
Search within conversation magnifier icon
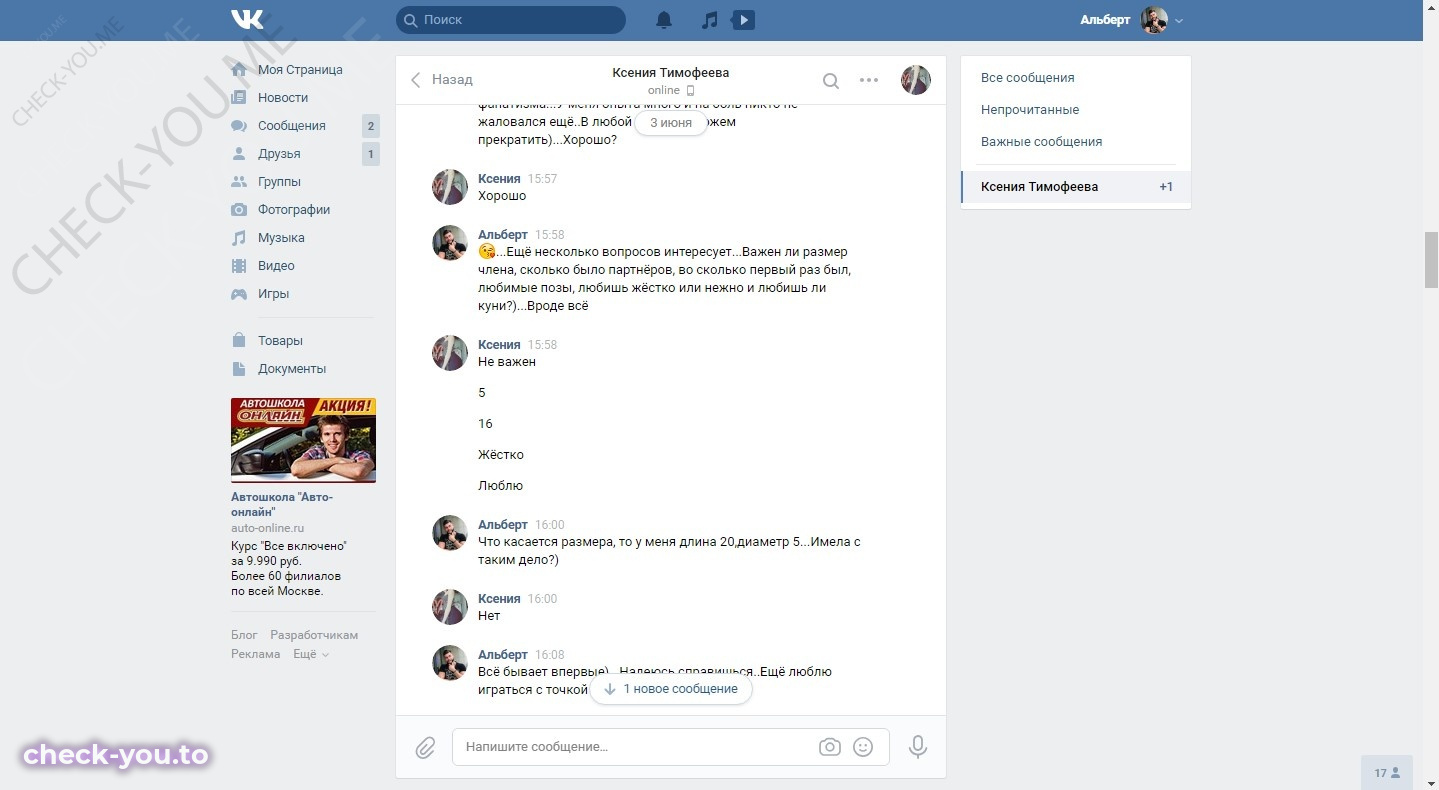click(x=831, y=81)
